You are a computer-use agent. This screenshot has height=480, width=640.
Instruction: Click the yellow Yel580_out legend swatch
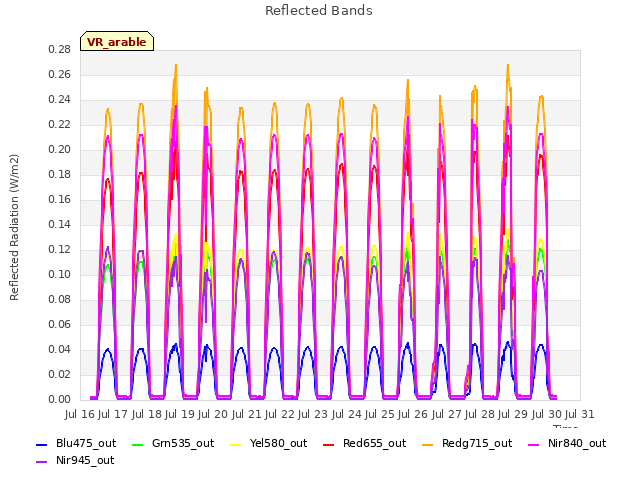tap(236, 444)
